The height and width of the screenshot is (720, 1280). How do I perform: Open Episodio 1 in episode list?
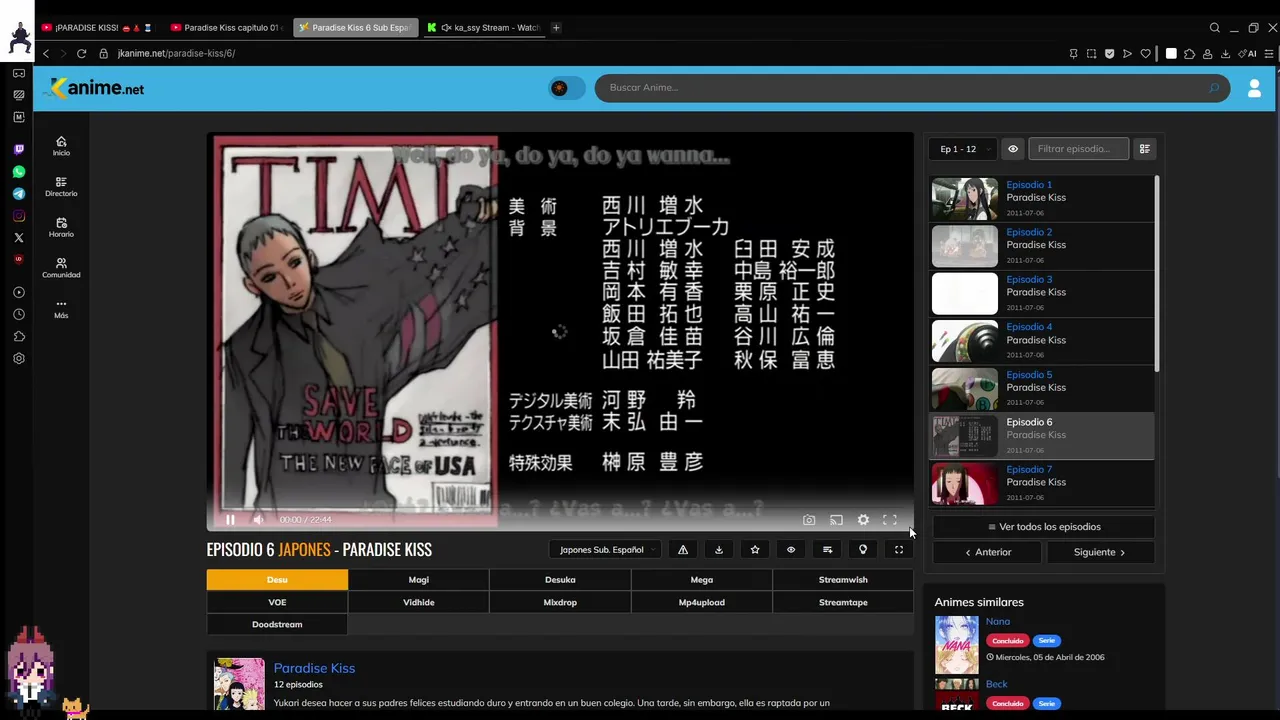[x=1042, y=199]
